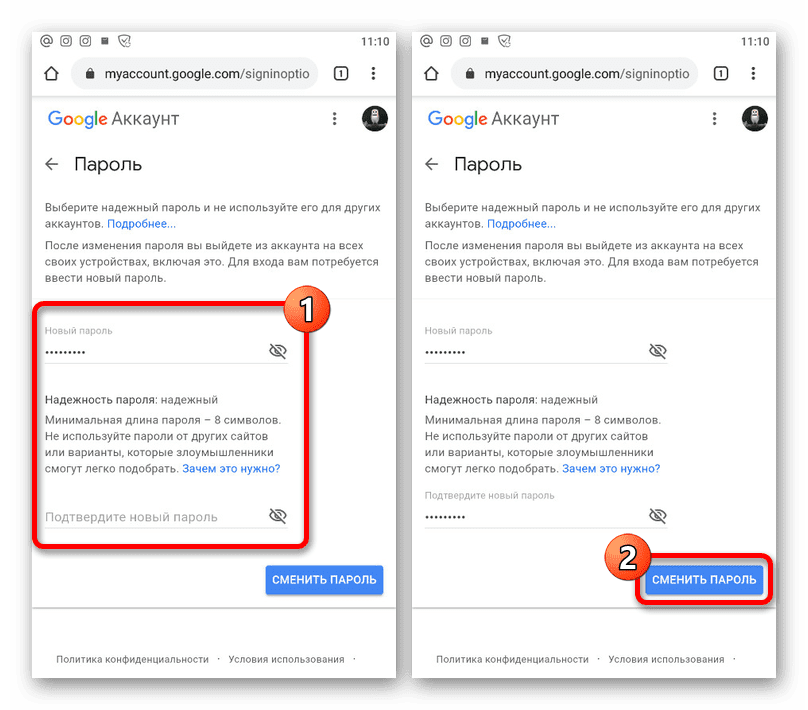Show new password in left screen
Screen dimensions: 808x710
pos(278,351)
